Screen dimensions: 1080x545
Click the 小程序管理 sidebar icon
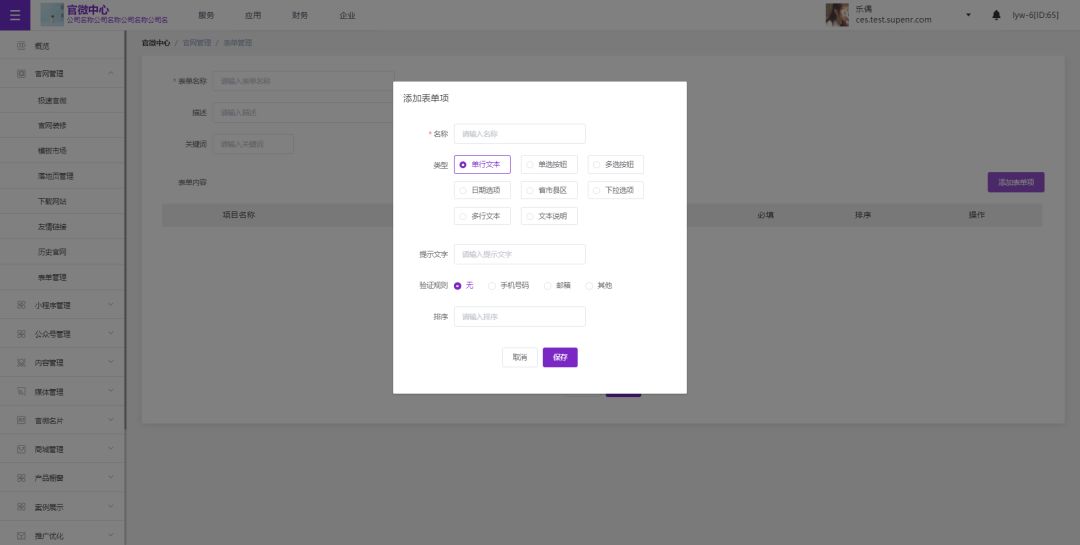(21, 305)
